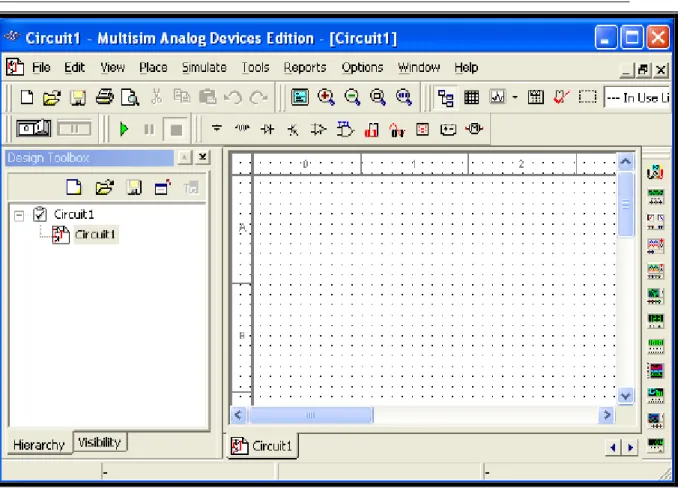This screenshot has width=678, height=488.
Task: Open the In Use List combo box
Action: [x=636, y=98]
